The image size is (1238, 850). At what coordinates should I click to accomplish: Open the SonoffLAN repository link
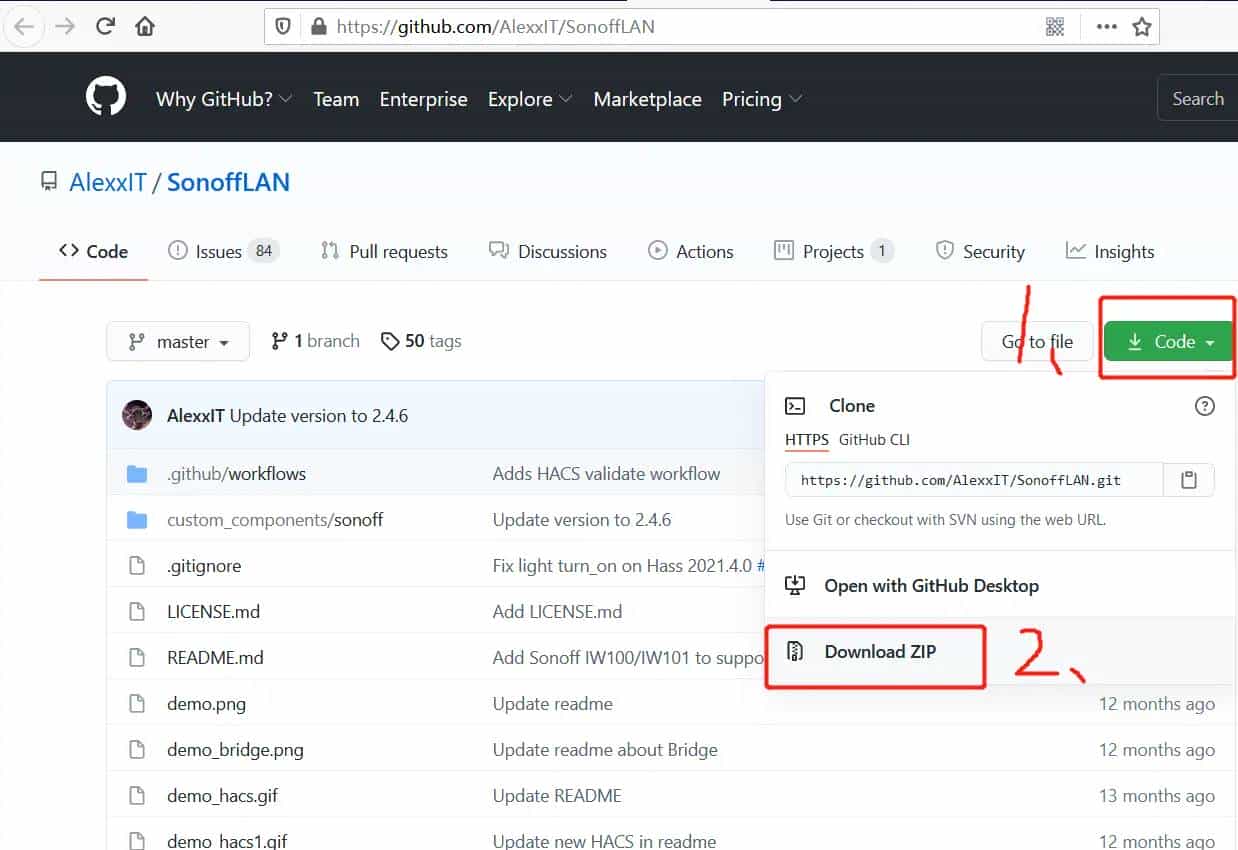(x=228, y=183)
